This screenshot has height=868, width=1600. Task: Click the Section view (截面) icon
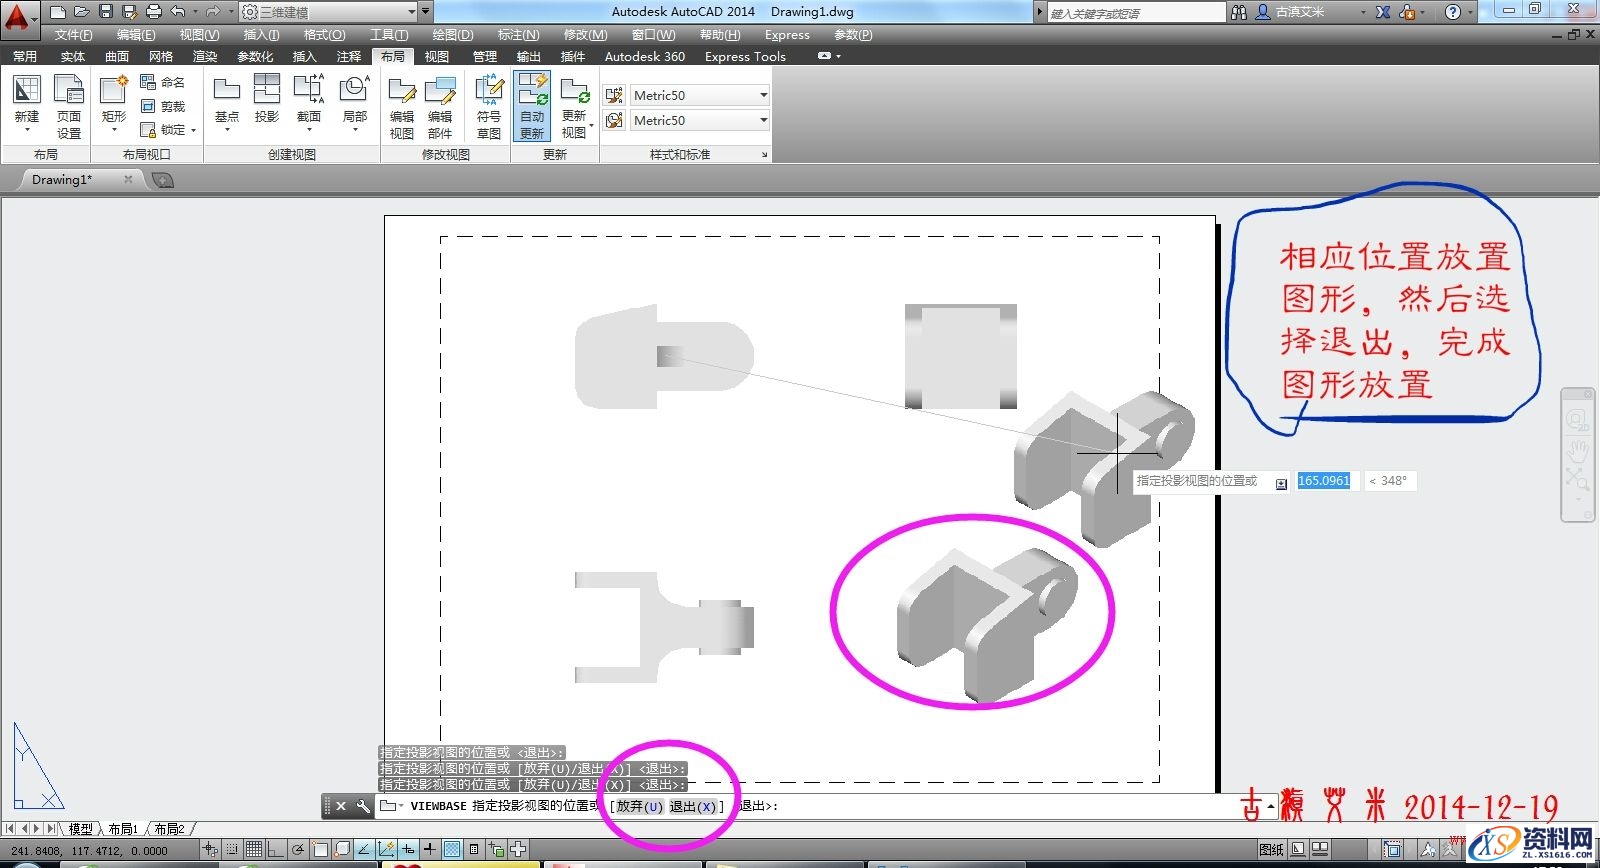pos(309,99)
